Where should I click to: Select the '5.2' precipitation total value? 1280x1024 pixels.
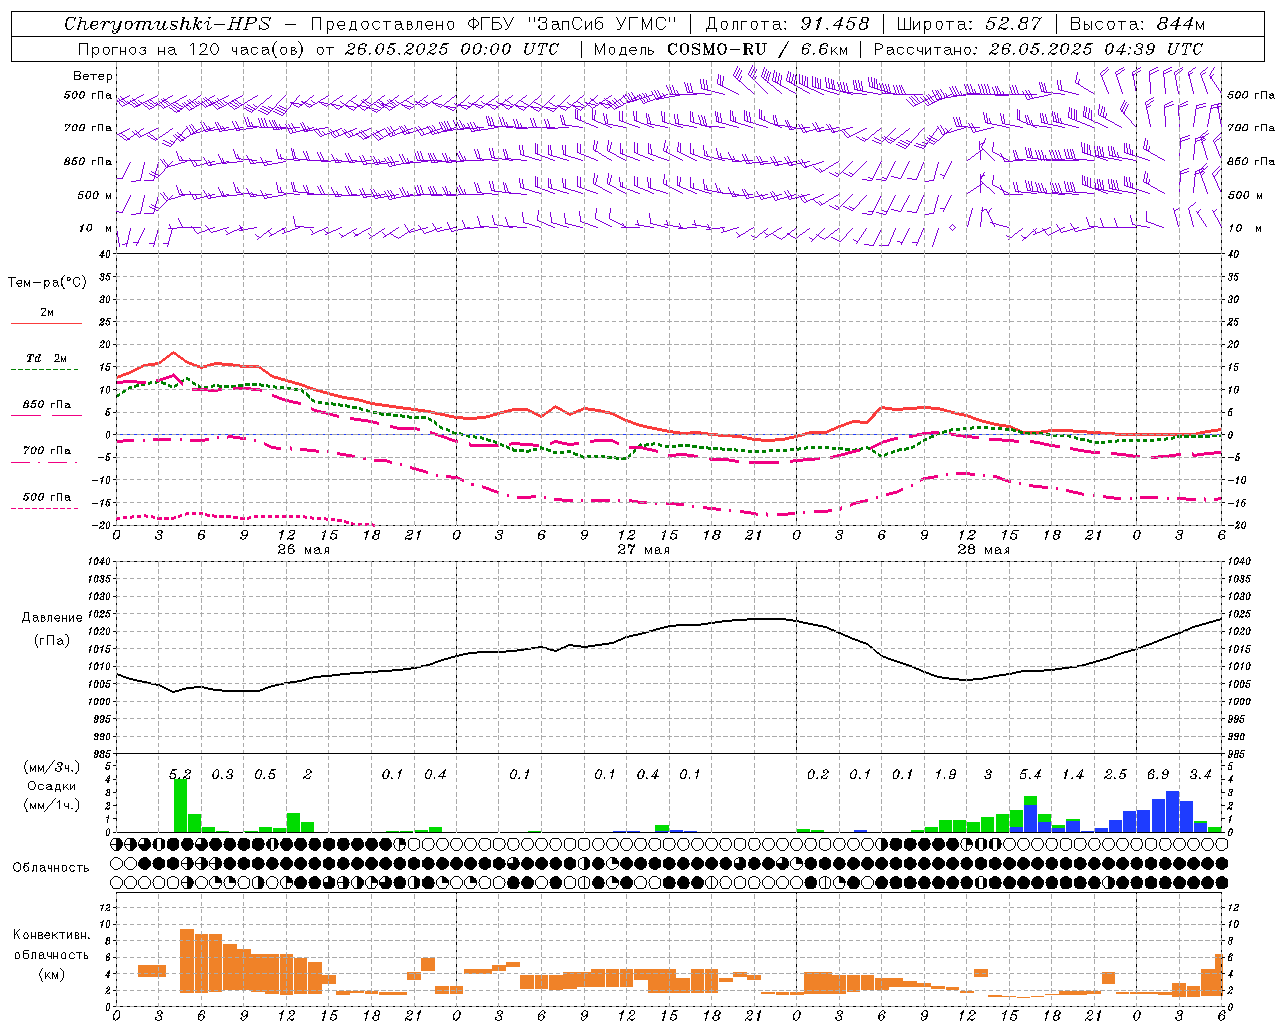tap(180, 775)
